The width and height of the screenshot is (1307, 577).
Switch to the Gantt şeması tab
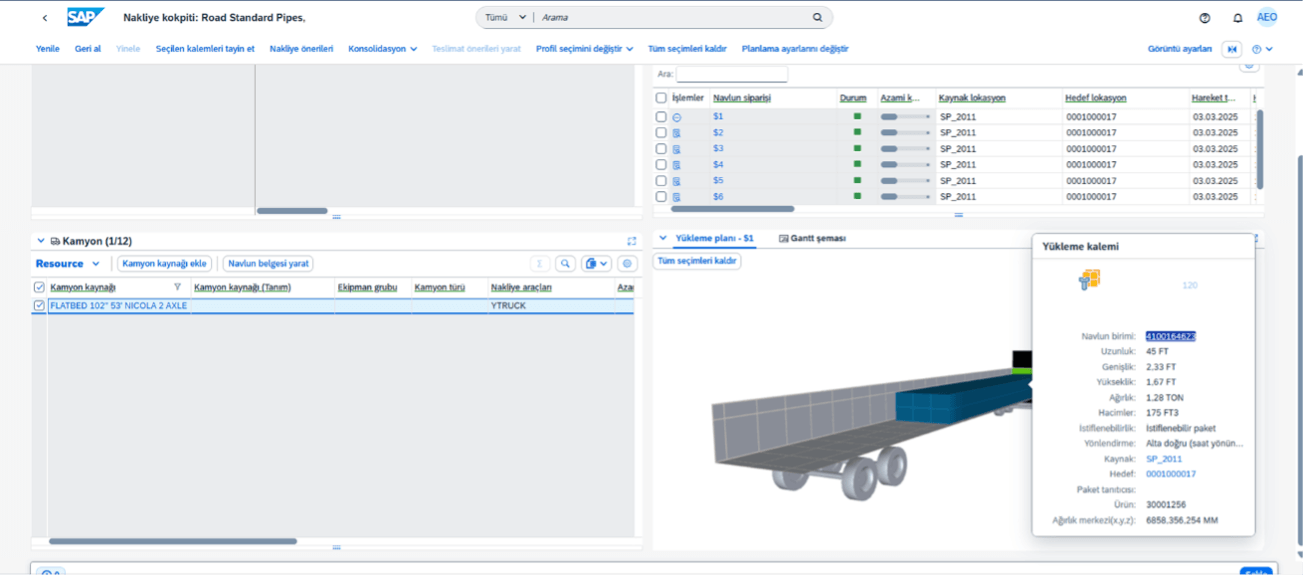pos(812,239)
